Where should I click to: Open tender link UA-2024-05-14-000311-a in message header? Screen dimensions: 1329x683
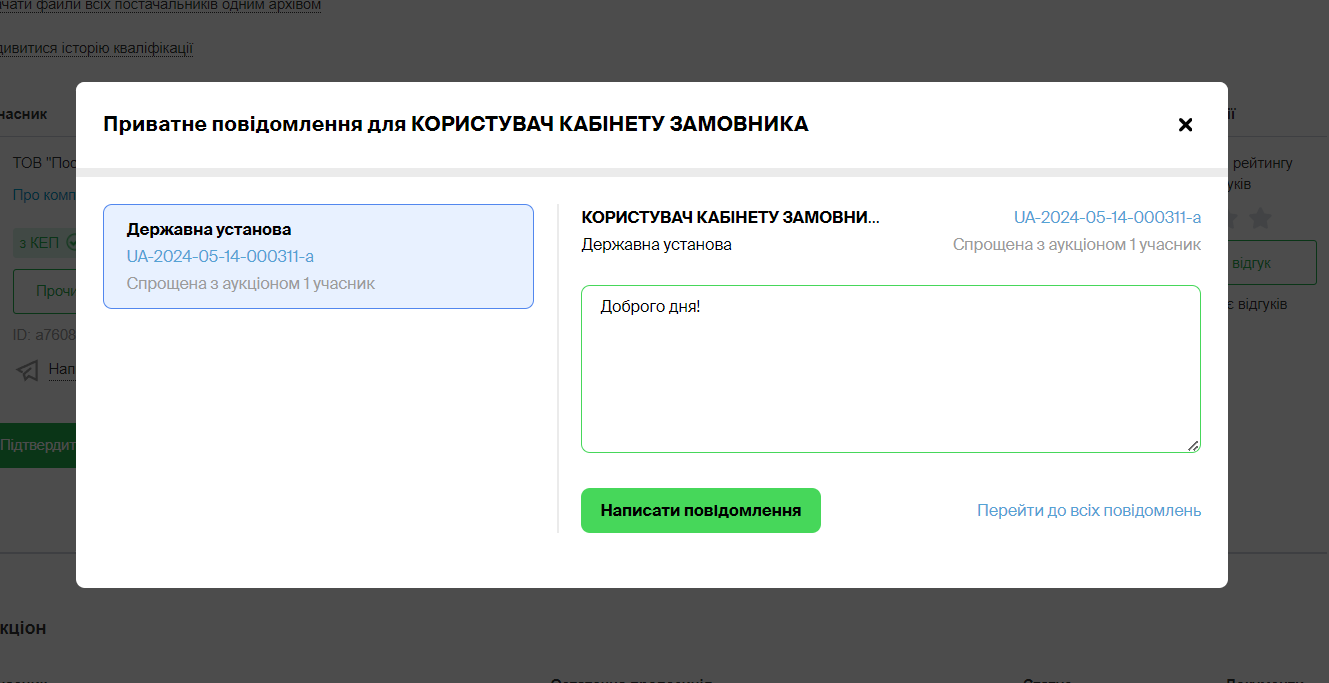[x=1107, y=217]
